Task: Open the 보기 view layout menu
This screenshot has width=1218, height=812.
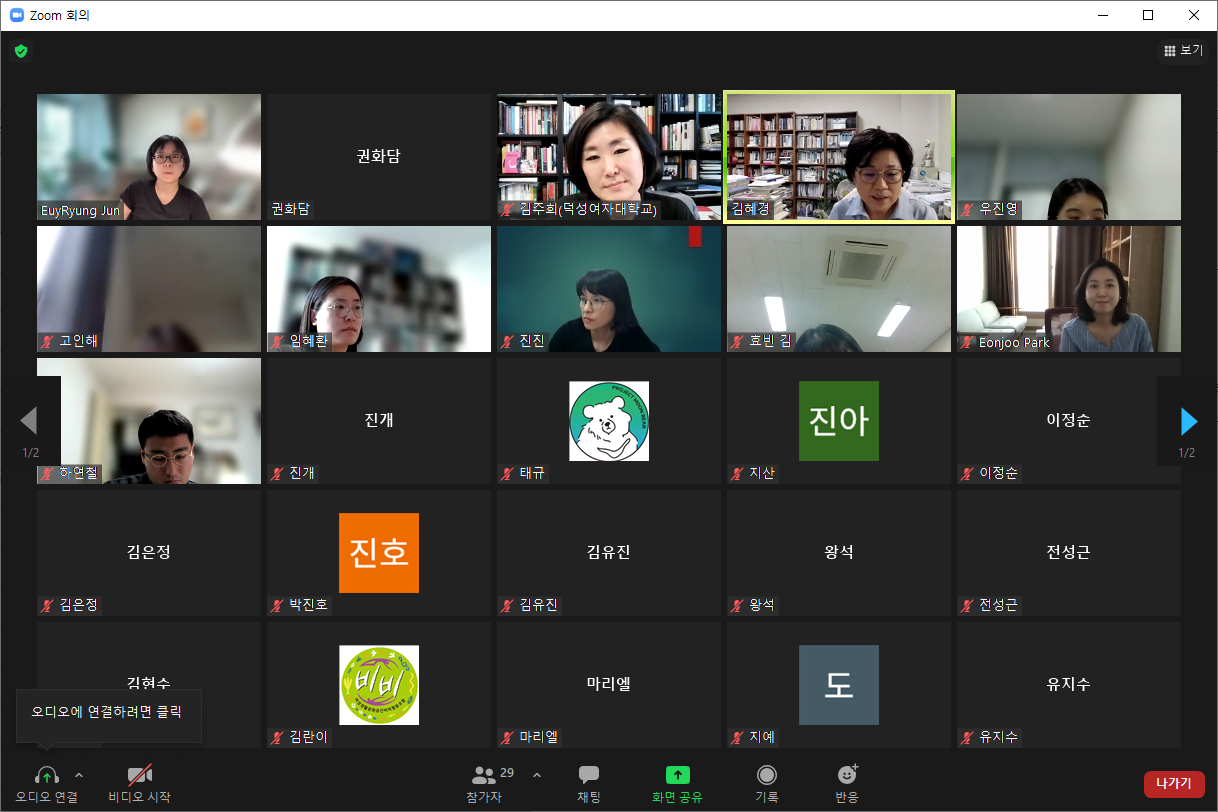Action: pos(1183,51)
